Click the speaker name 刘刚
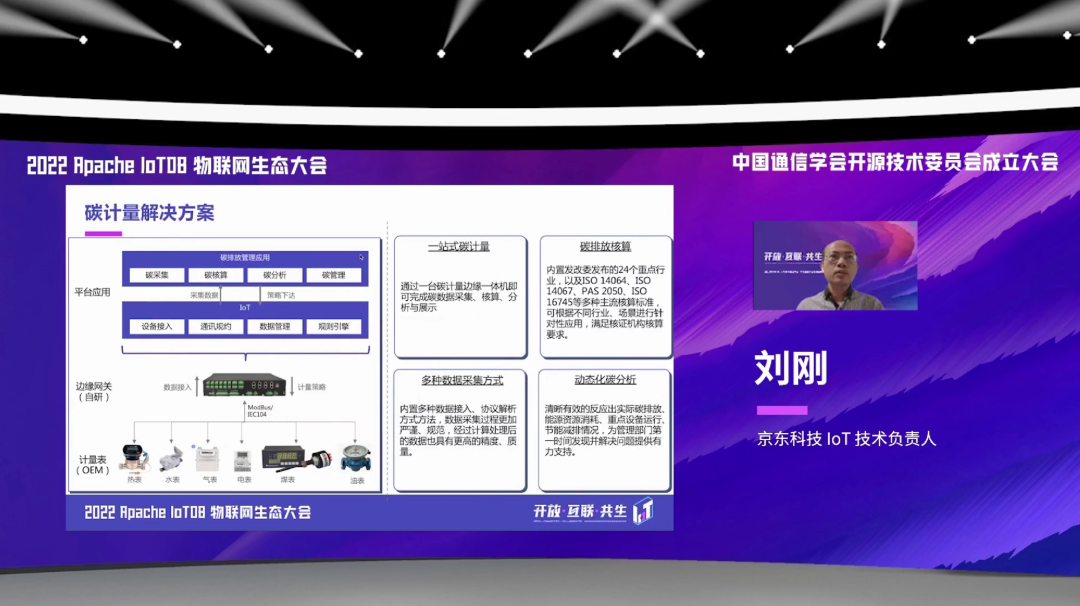This screenshot has height=606, width=1080. pos(791,368)
